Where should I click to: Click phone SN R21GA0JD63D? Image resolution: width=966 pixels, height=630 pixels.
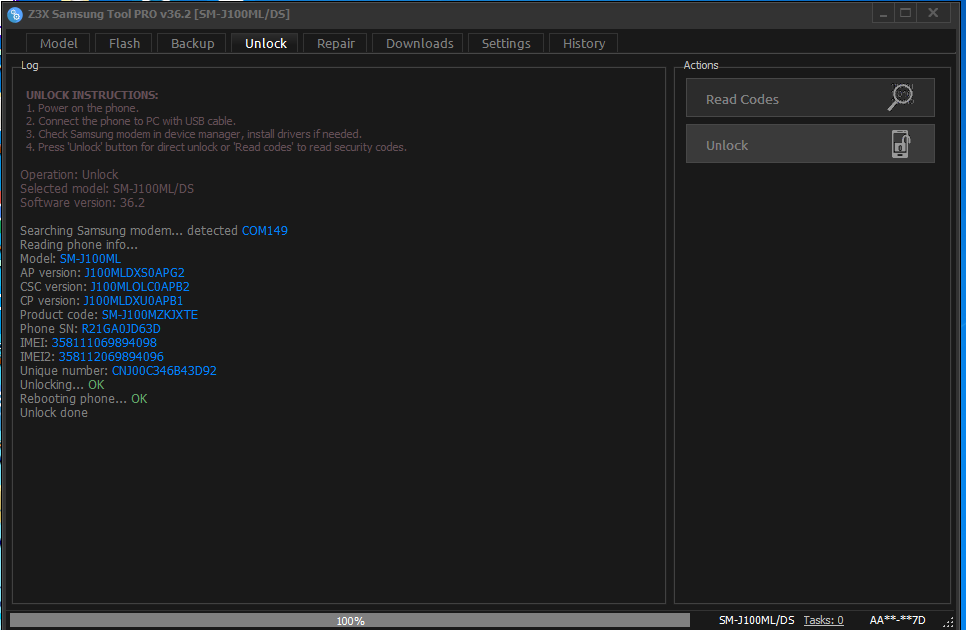pyautogui.click(x=121, y=329)
